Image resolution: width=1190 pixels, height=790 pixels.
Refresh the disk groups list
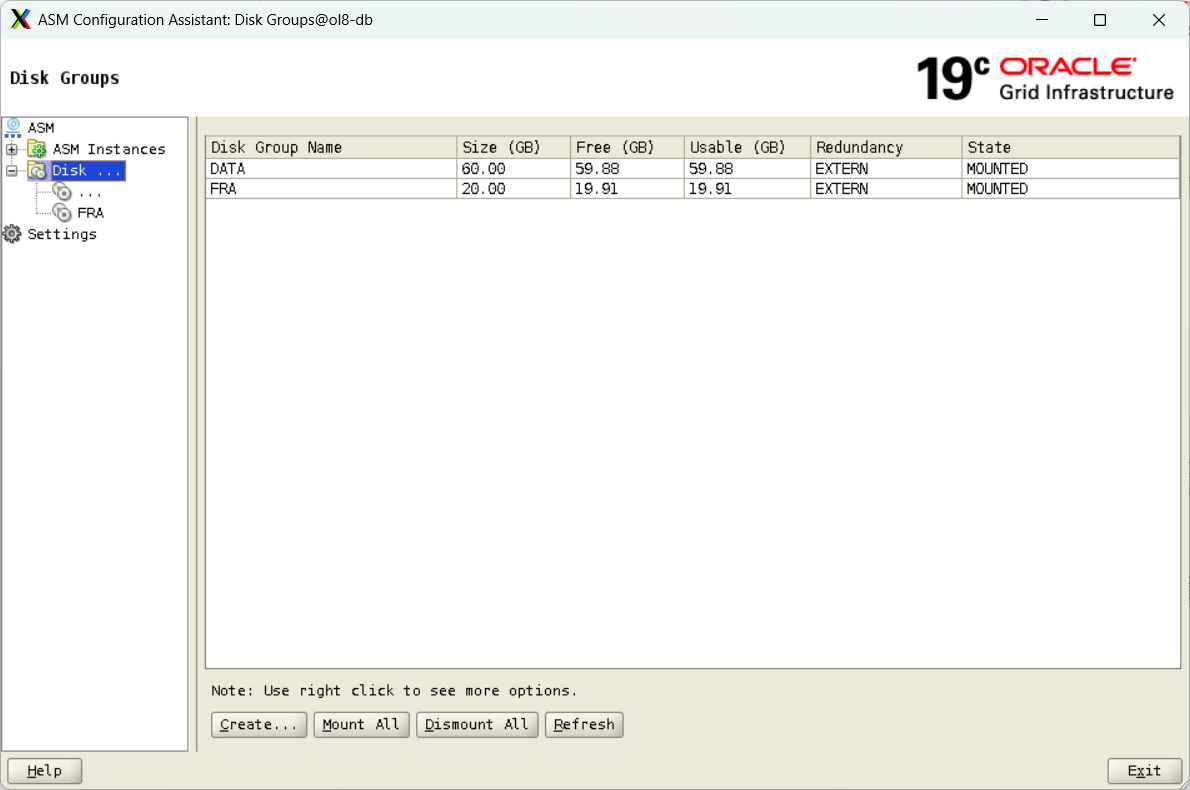coord(584,725)
